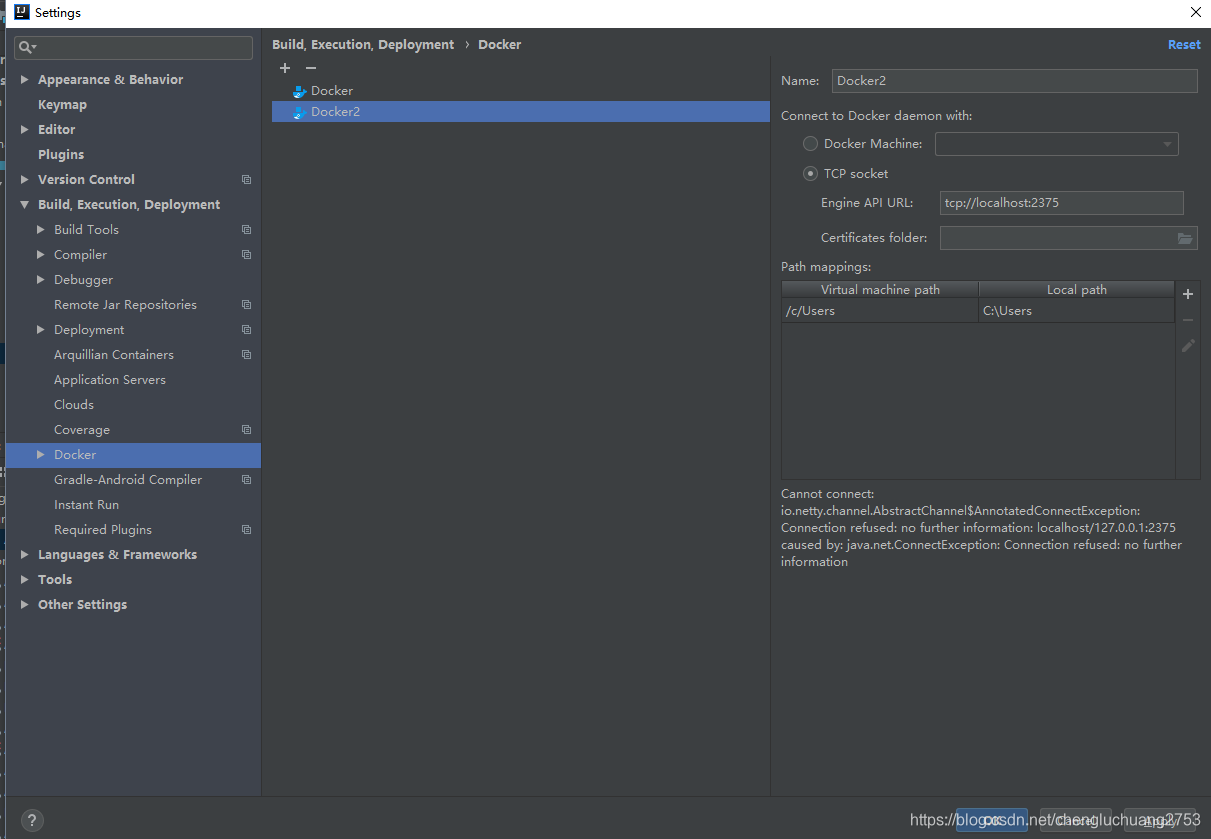The image size is (1211, 839).
Task: Select C:\Users local path cell
Action: 1076,311
